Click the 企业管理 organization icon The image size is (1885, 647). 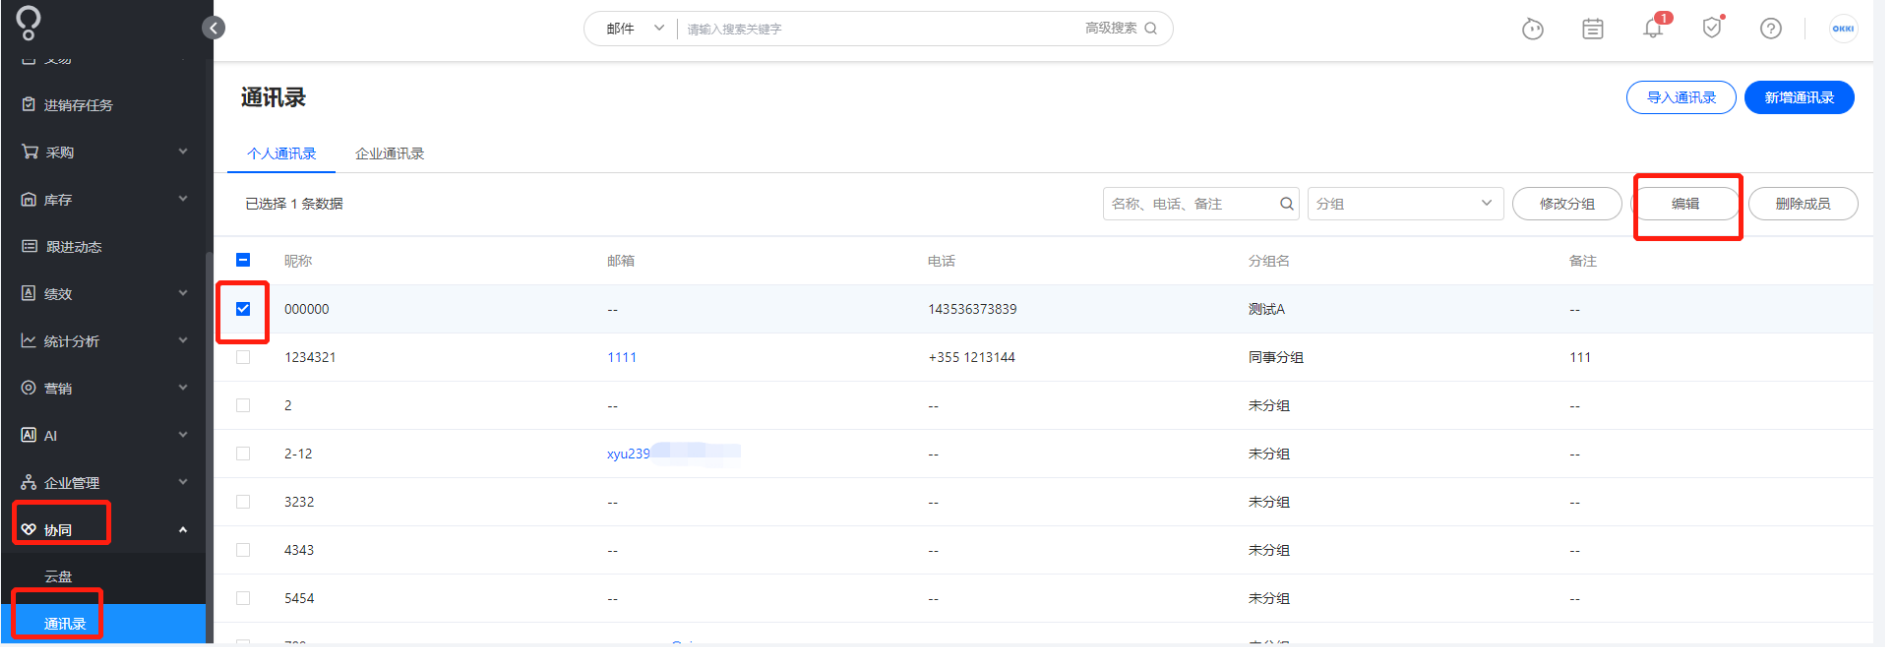click(29, 482)
